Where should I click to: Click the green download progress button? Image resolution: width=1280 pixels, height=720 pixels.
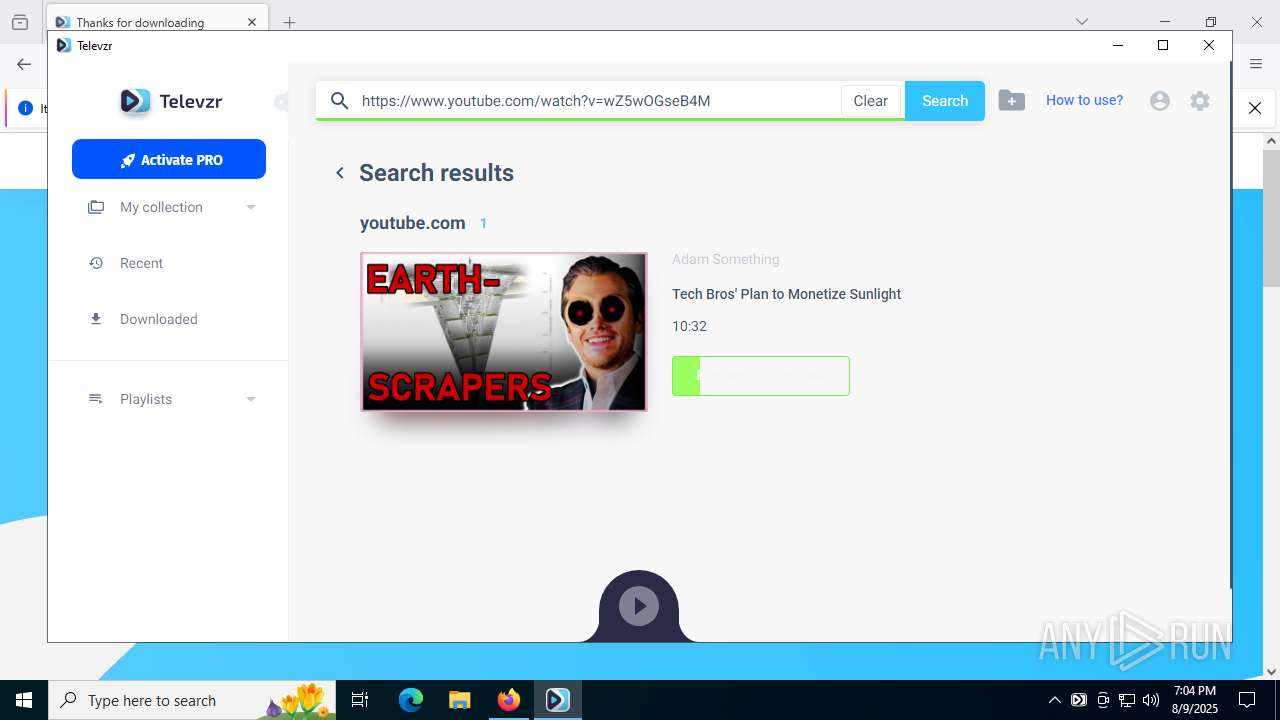(x=761, y=376)
